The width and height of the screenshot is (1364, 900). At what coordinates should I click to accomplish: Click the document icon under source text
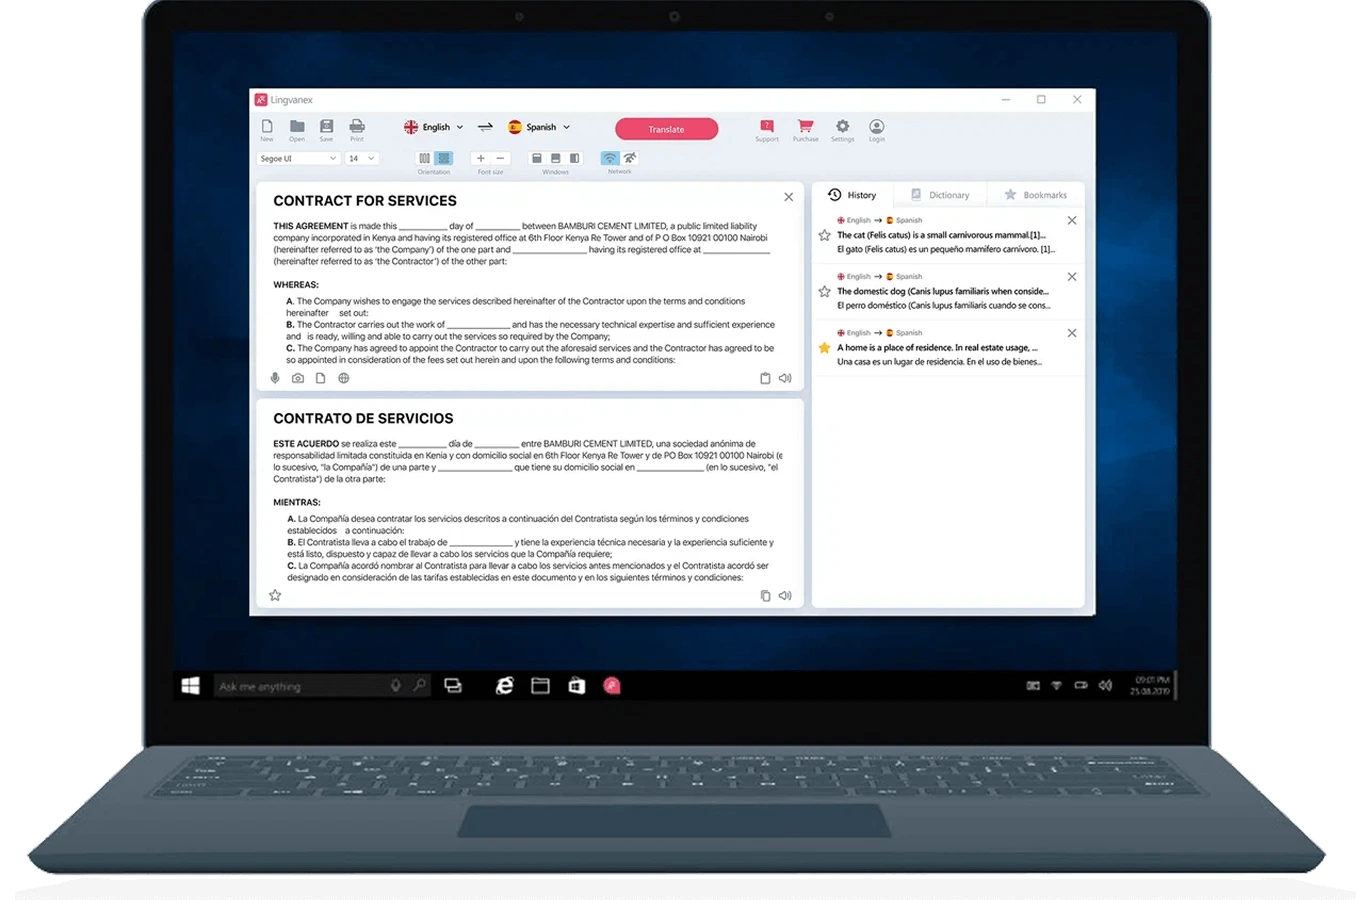coord(321,378)
